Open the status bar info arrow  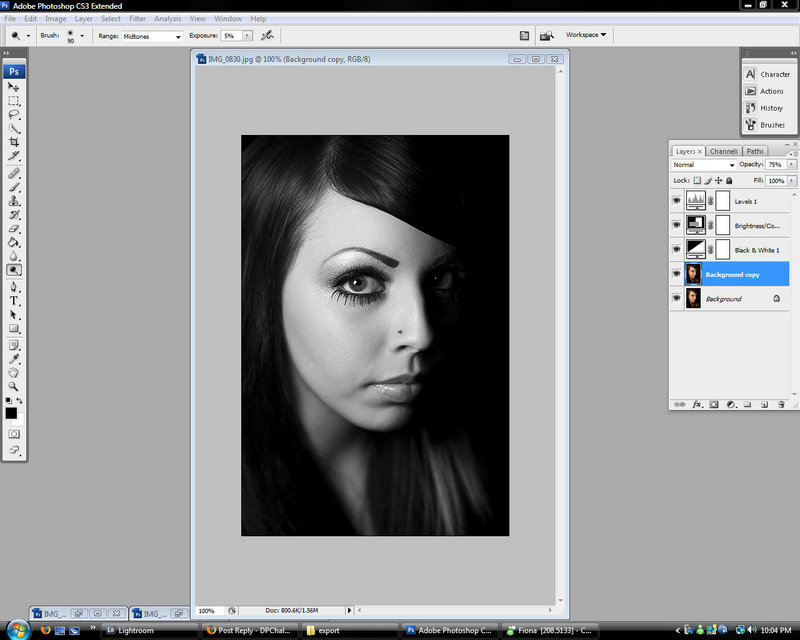(x=349, y=610)
